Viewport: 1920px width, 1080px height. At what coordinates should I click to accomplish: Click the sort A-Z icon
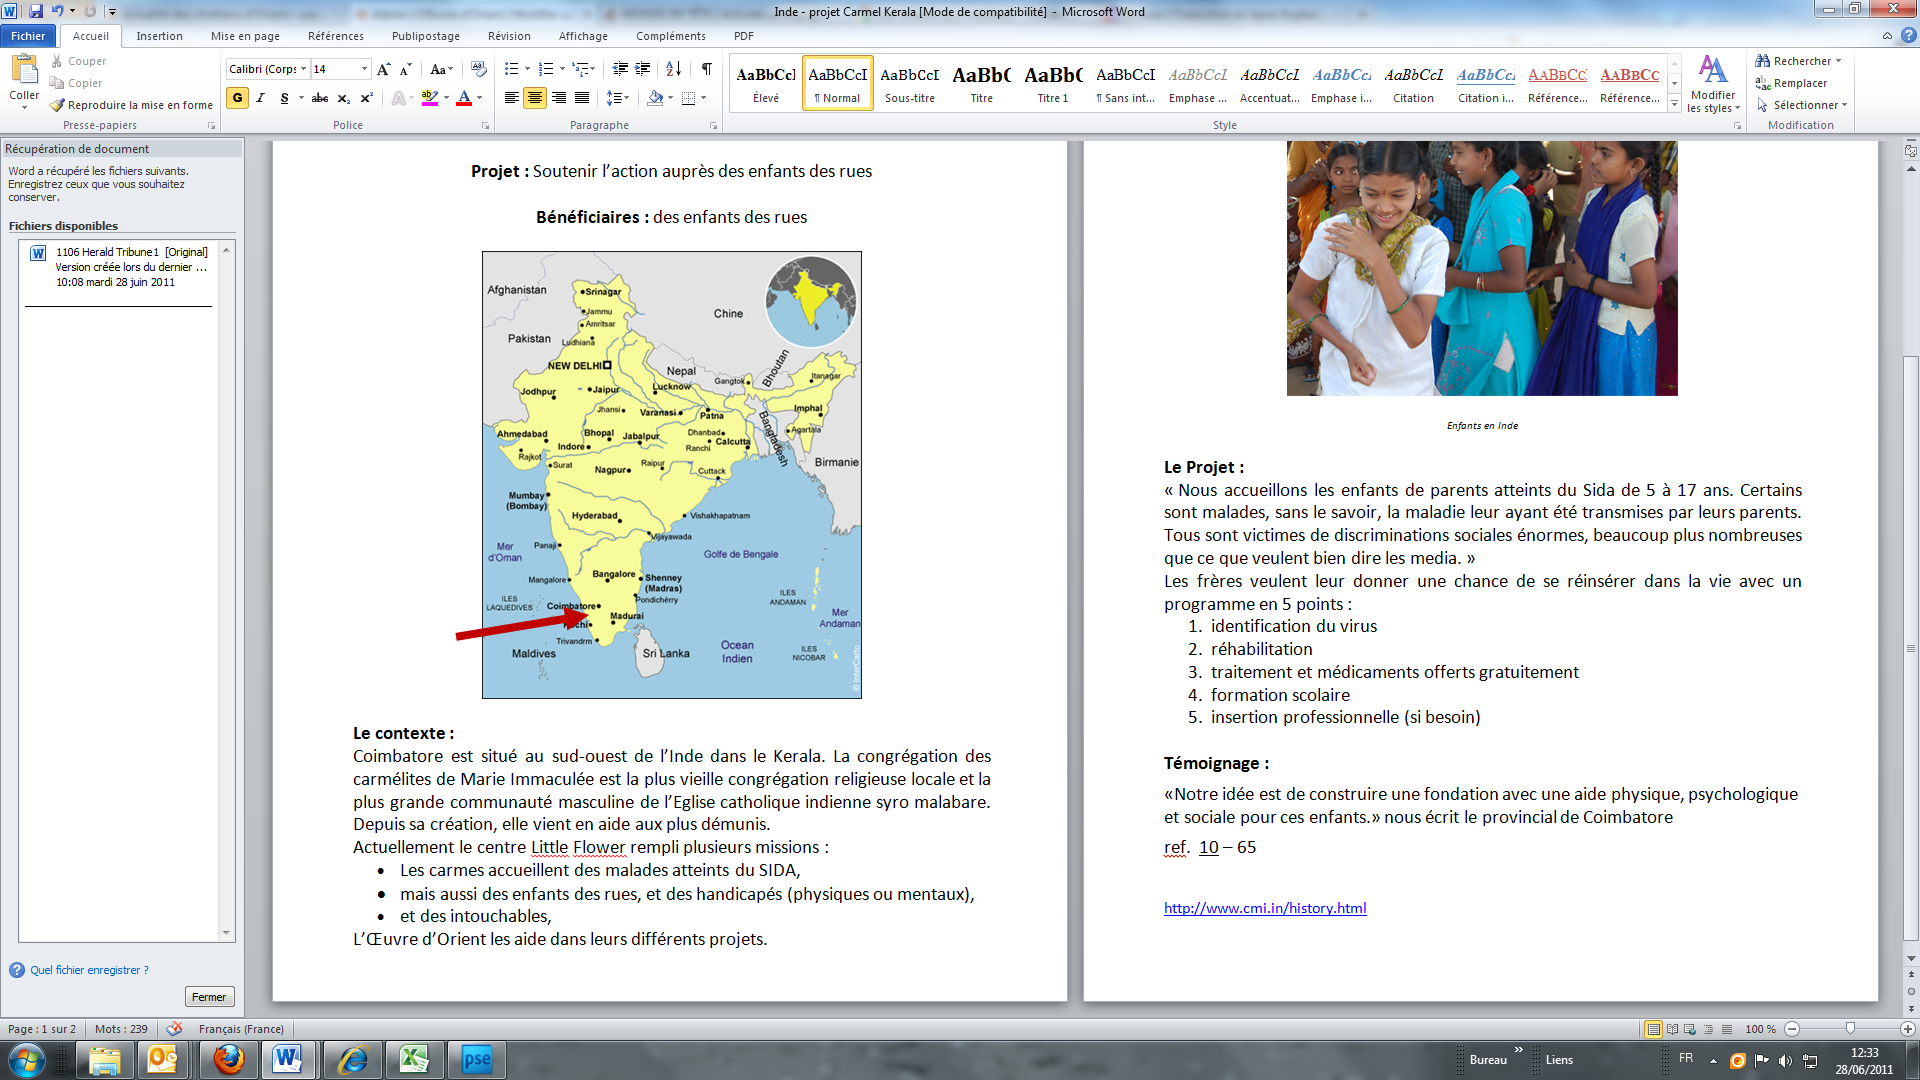point(673,69)
